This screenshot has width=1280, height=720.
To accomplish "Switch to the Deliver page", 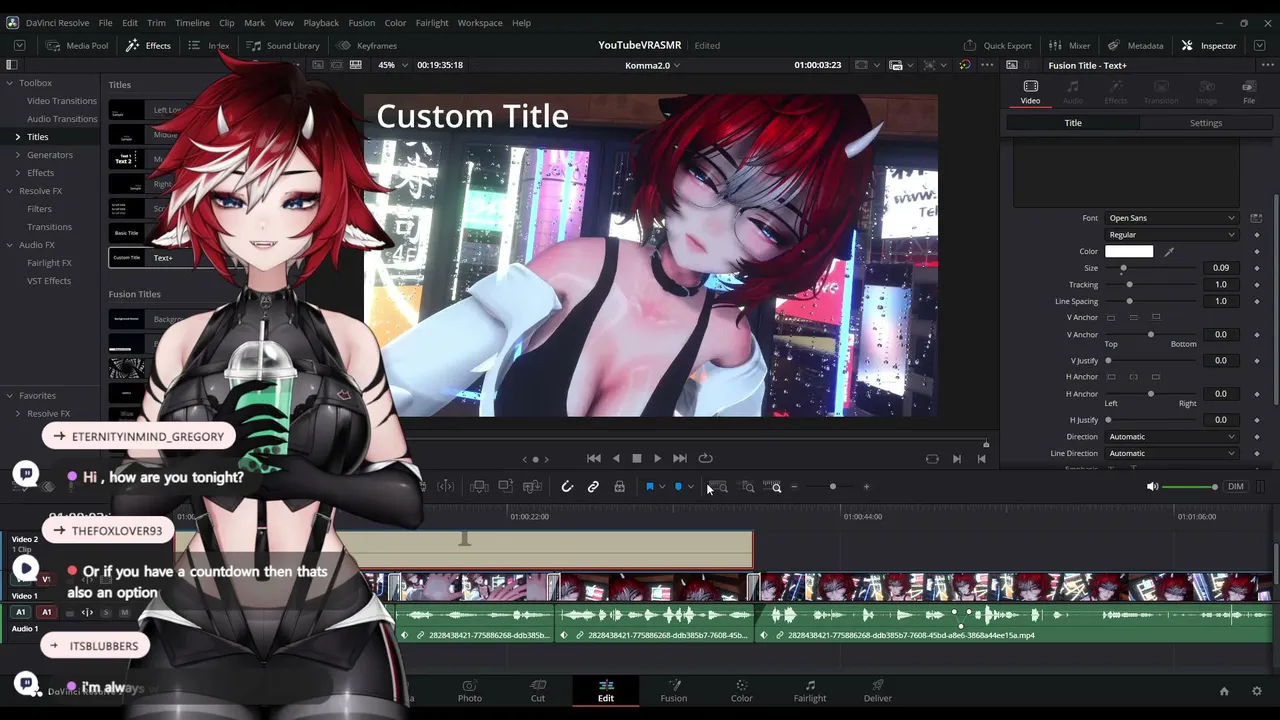I will pos(878,691).
